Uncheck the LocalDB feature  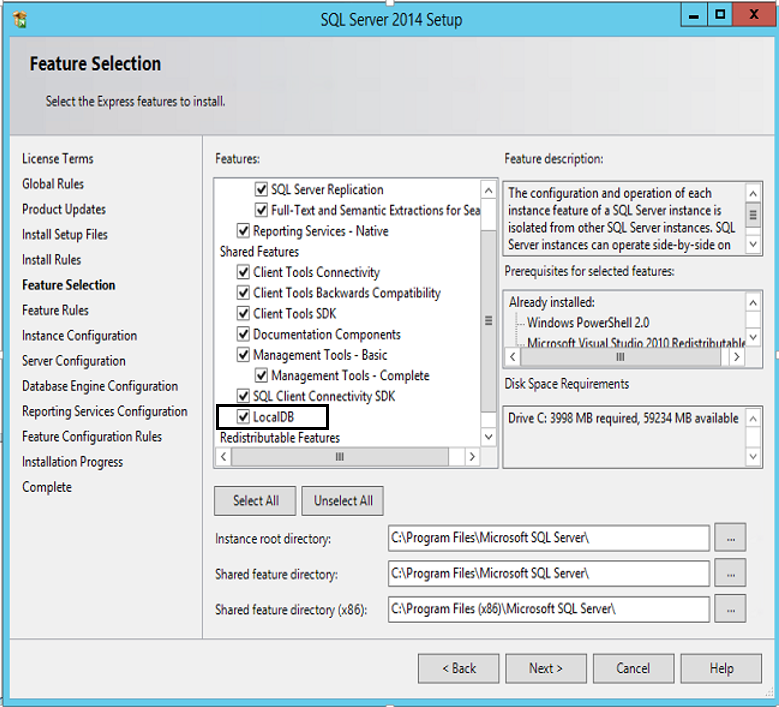(x=243, y=417)
